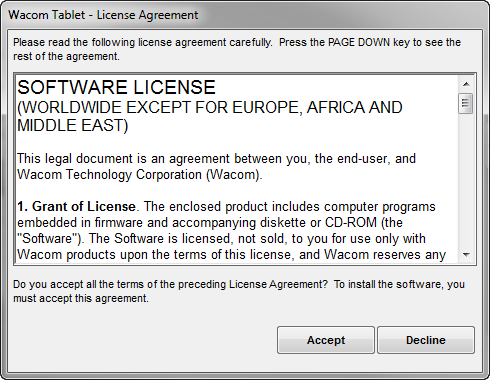This screenshot has width=490, height=380.
Task: Click the scroll down arrow in license text
Action: pyautogui.click(x=466, y=255)
